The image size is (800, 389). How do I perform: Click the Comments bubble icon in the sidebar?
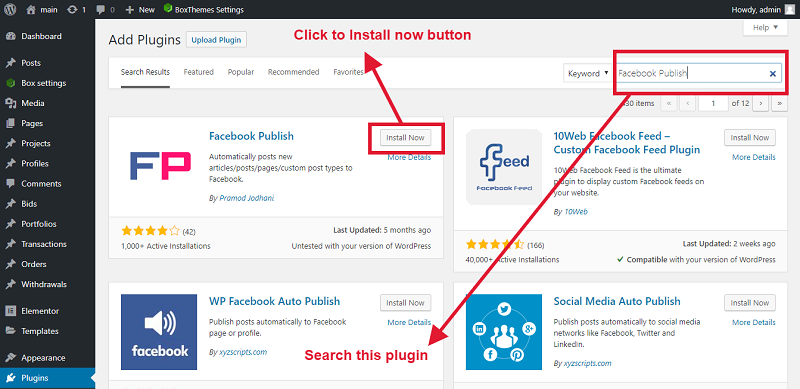10,184
